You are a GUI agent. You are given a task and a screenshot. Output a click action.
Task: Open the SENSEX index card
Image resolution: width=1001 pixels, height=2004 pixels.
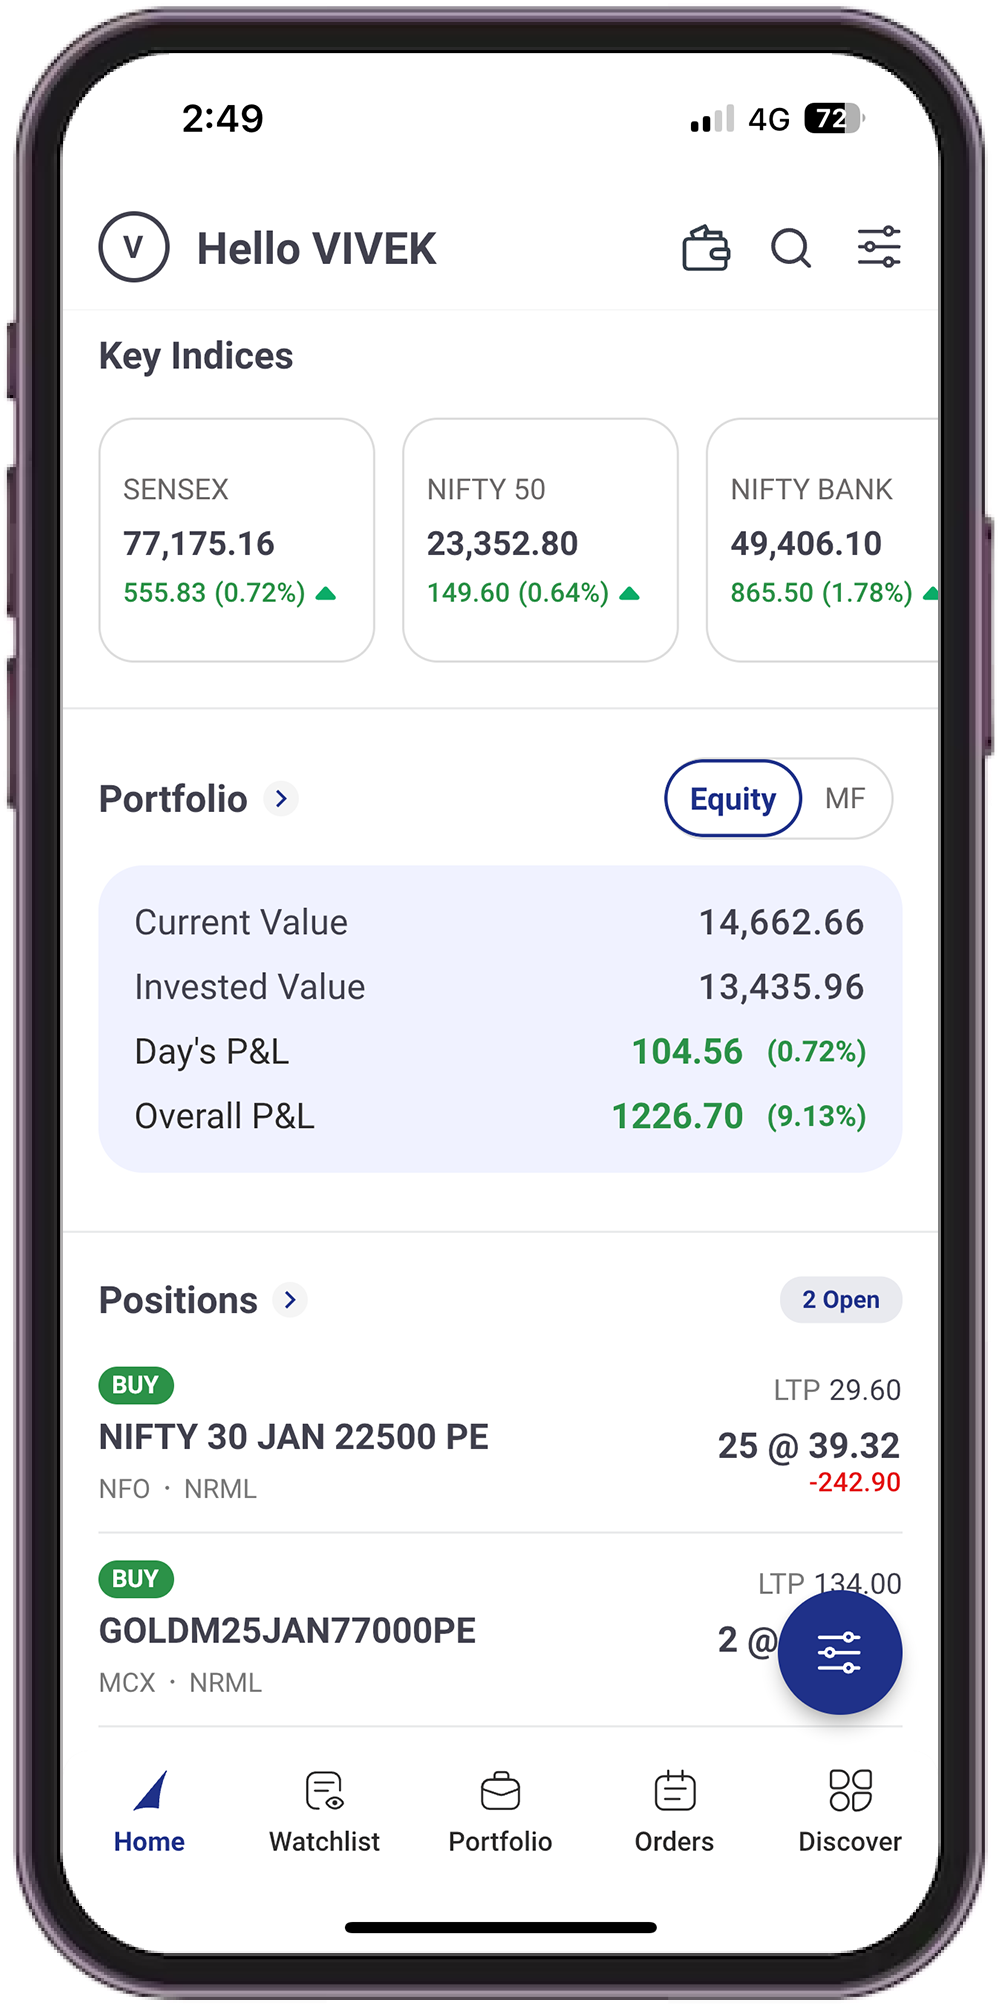coord(237,540)
